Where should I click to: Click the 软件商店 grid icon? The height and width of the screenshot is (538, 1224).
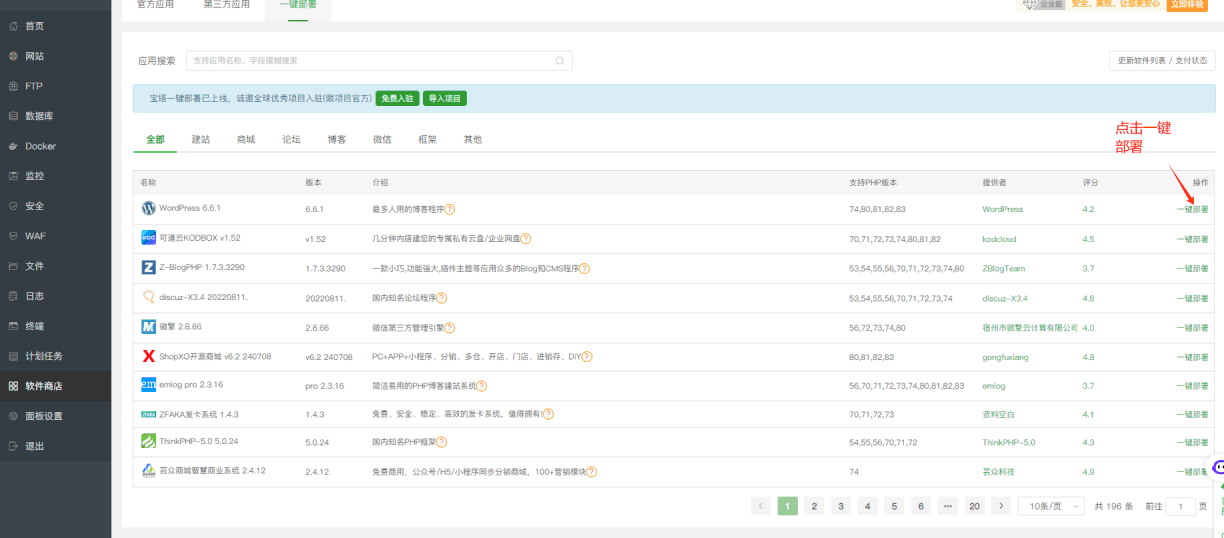13,386
